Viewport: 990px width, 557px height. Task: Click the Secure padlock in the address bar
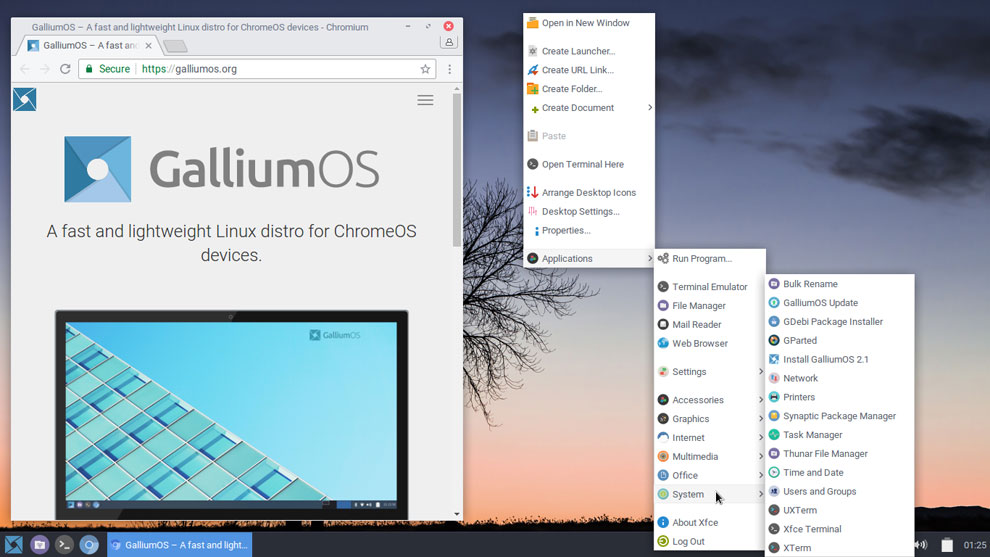89,69
